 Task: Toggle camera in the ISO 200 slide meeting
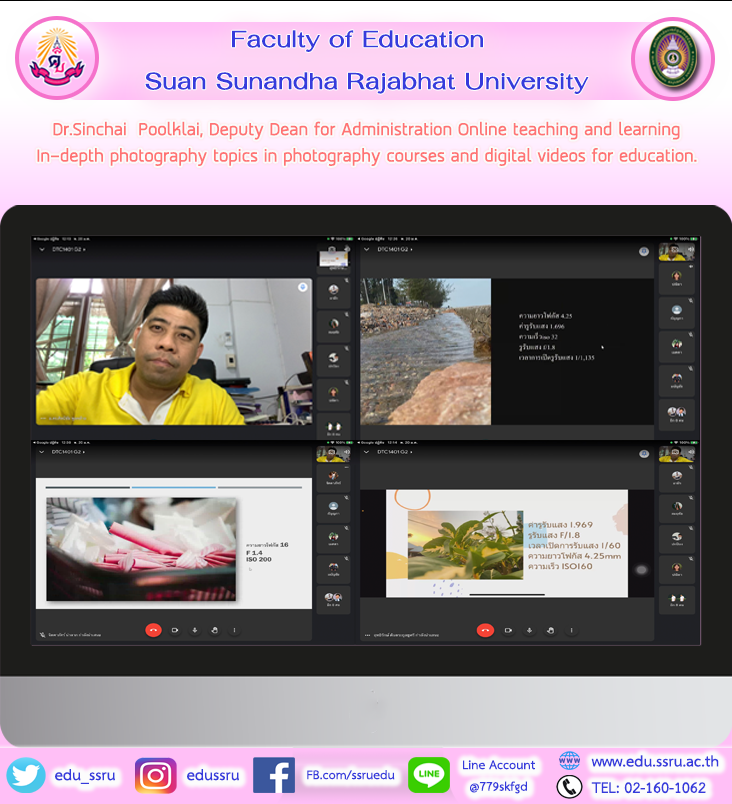coord(174,630)
